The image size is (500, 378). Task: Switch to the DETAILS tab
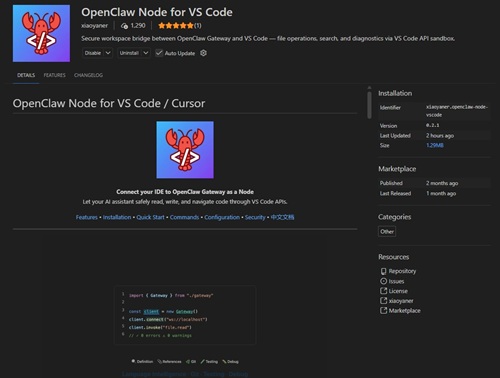click(26, 75)
